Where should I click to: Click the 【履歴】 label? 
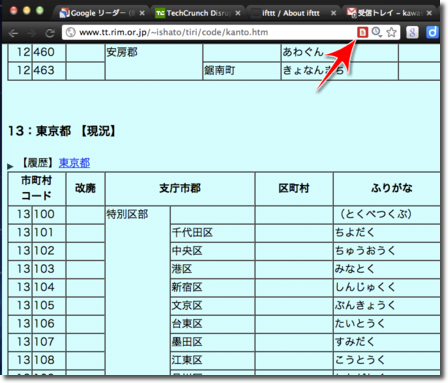point(38,163)
